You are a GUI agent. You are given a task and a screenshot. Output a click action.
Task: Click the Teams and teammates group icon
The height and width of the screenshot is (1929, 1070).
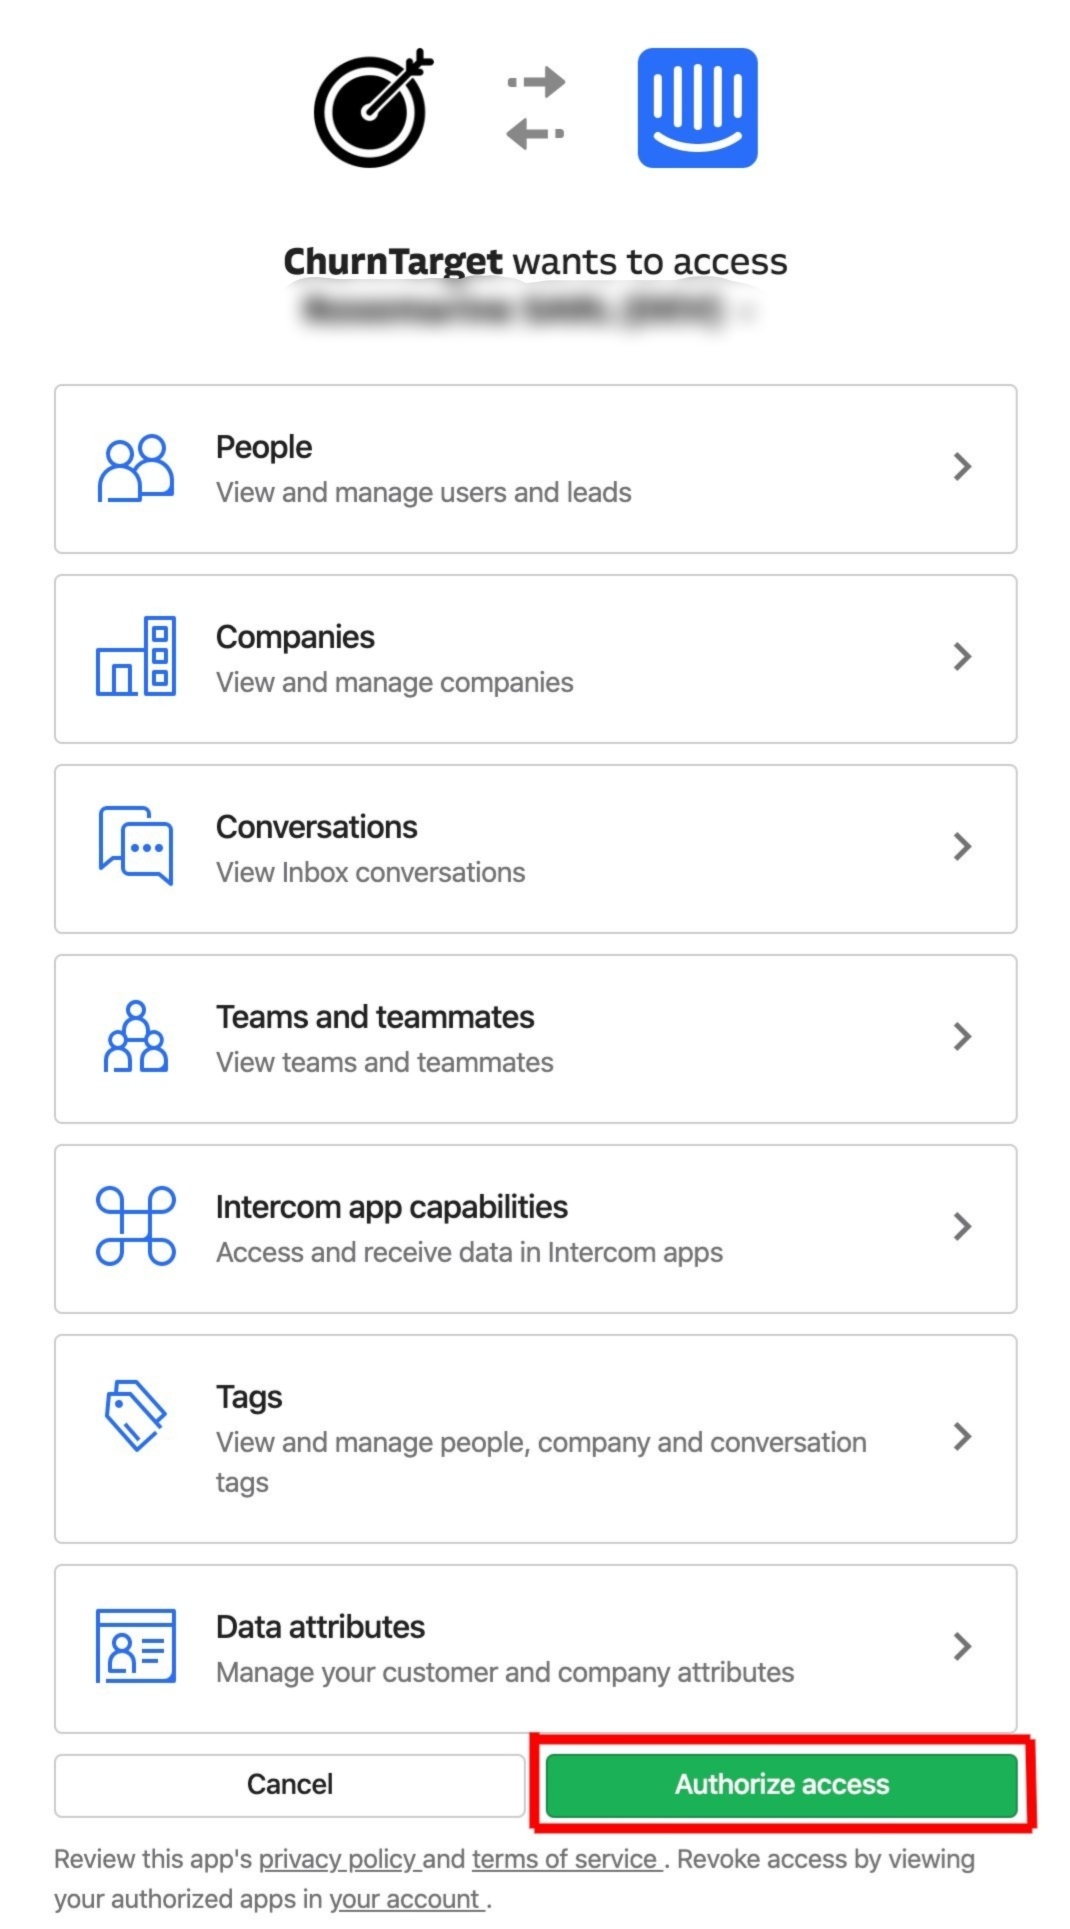tap(136, 1036)
